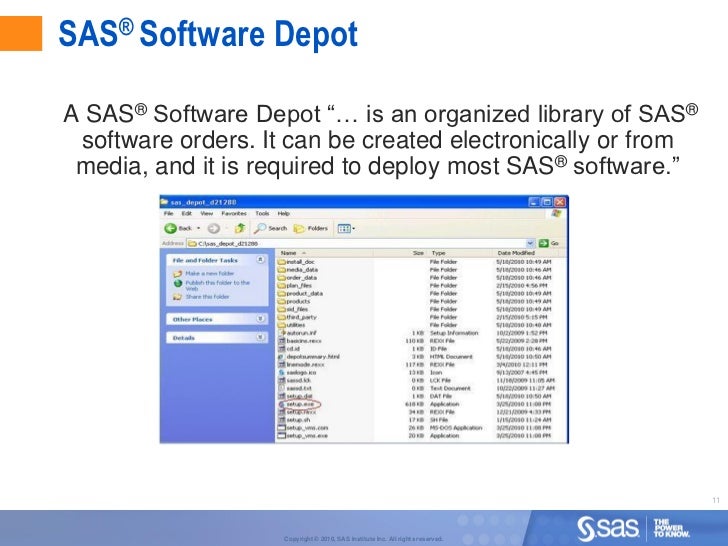This screenshot has height=546, width=728.
Task: Sort by the Size column header
Action: 400,253
